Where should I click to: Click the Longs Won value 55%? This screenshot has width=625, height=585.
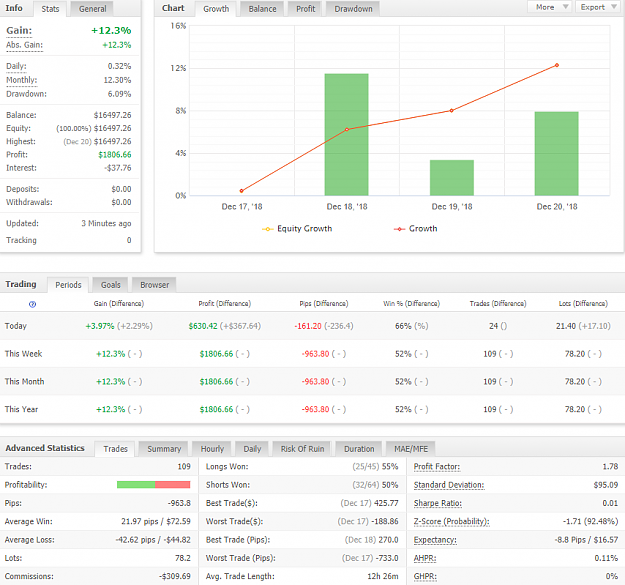coord(390,467)
